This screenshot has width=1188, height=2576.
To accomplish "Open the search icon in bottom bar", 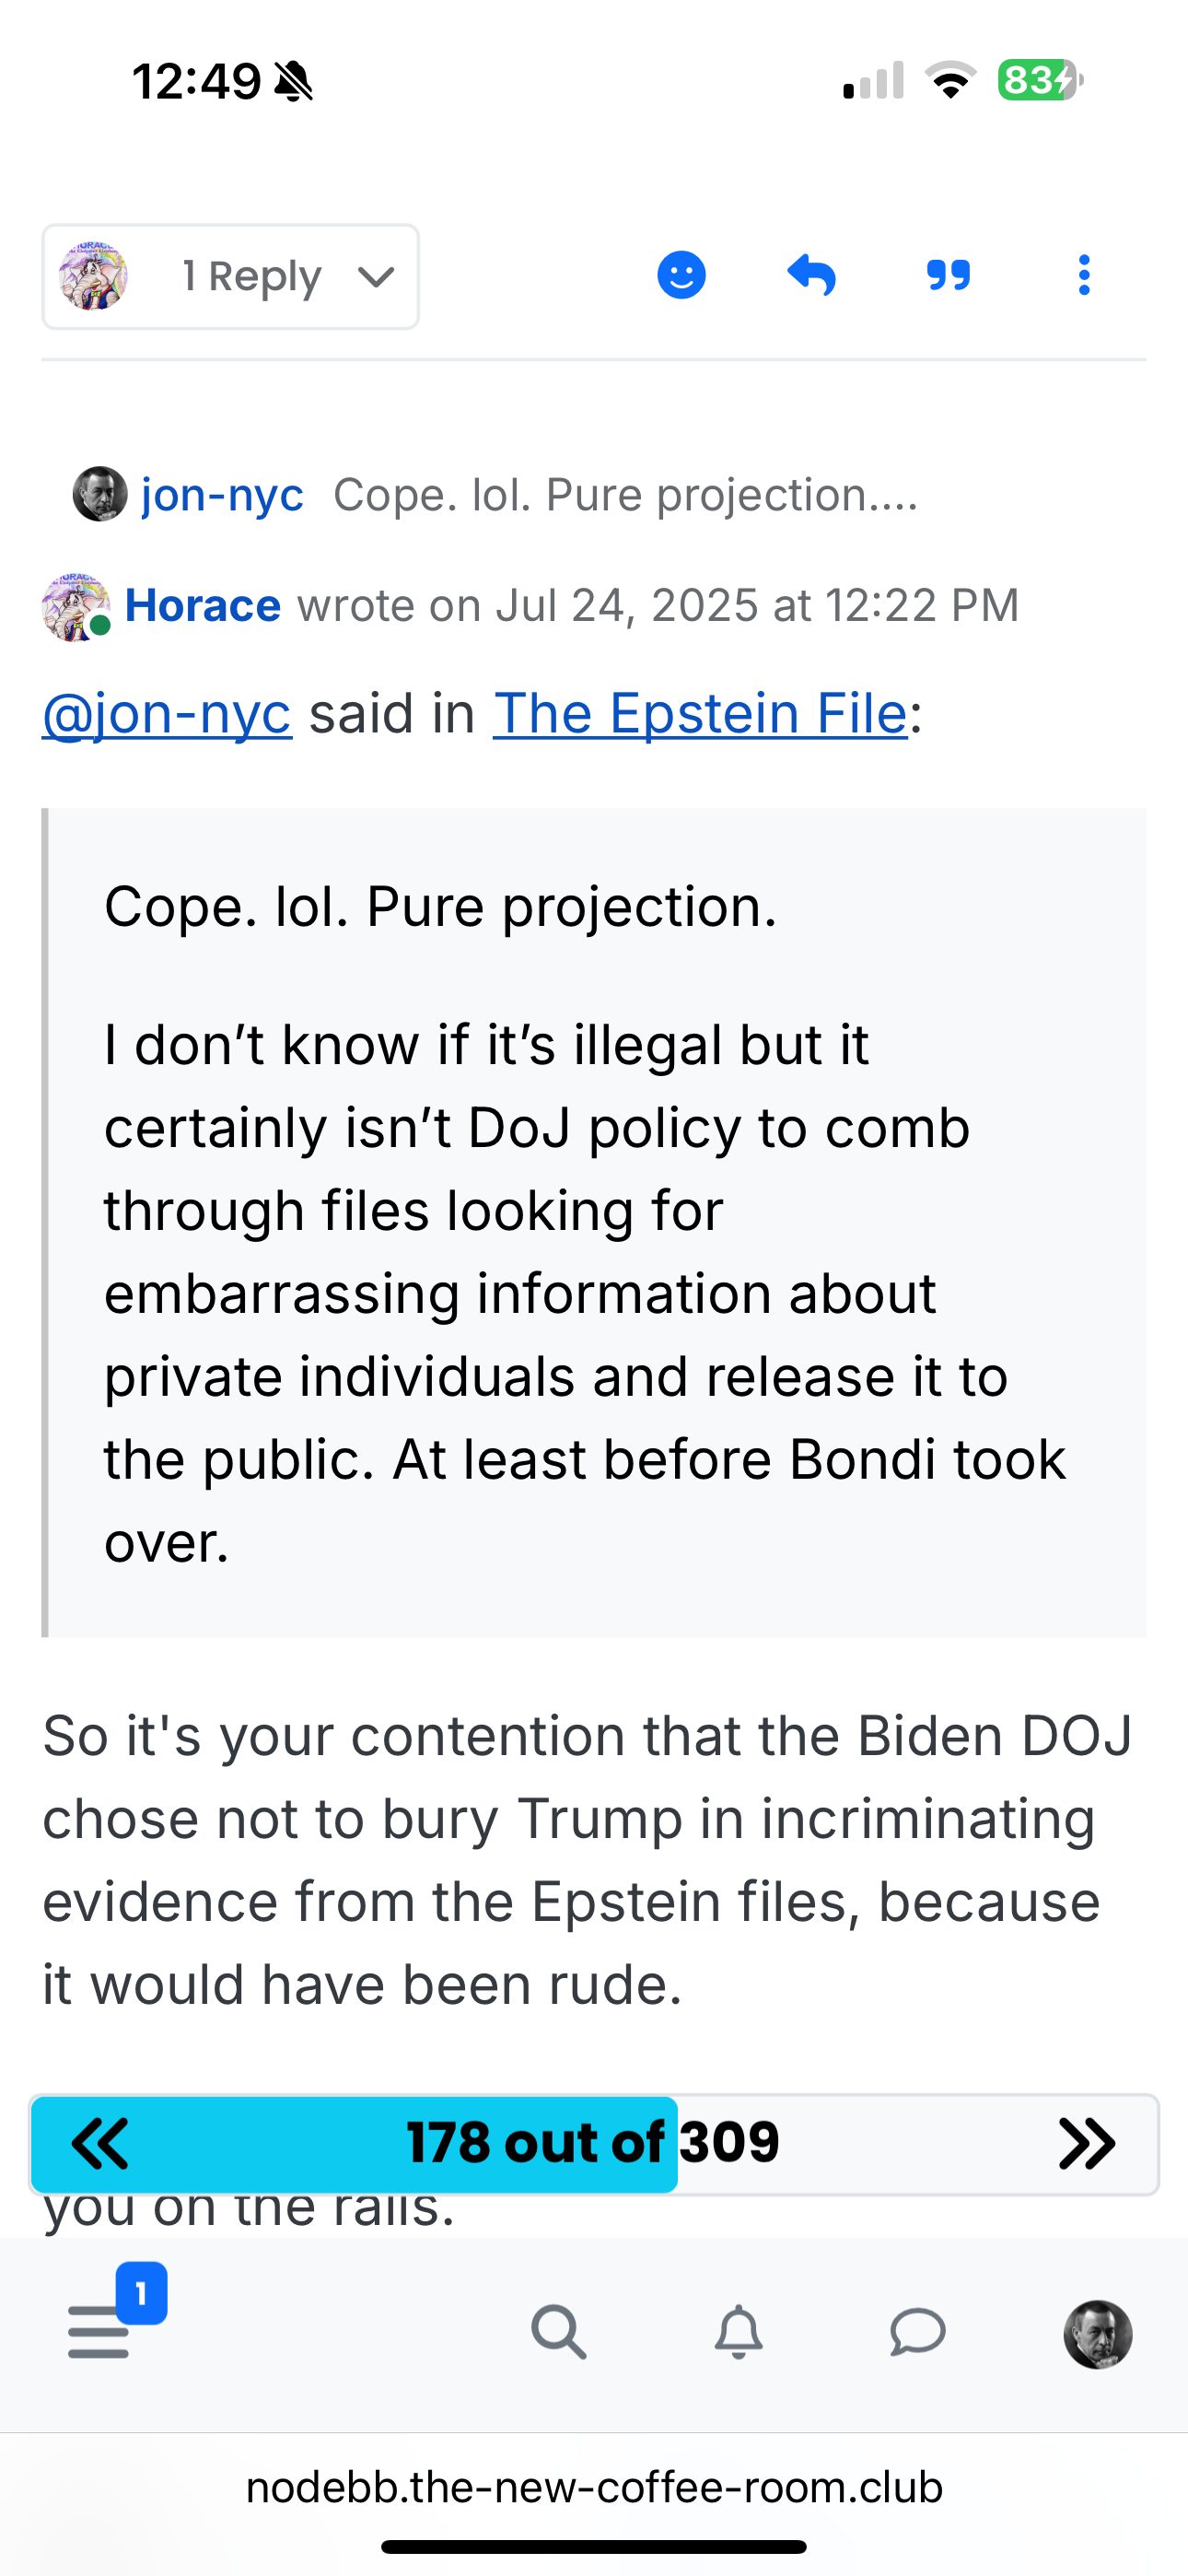I will (x=558, y=2332).
